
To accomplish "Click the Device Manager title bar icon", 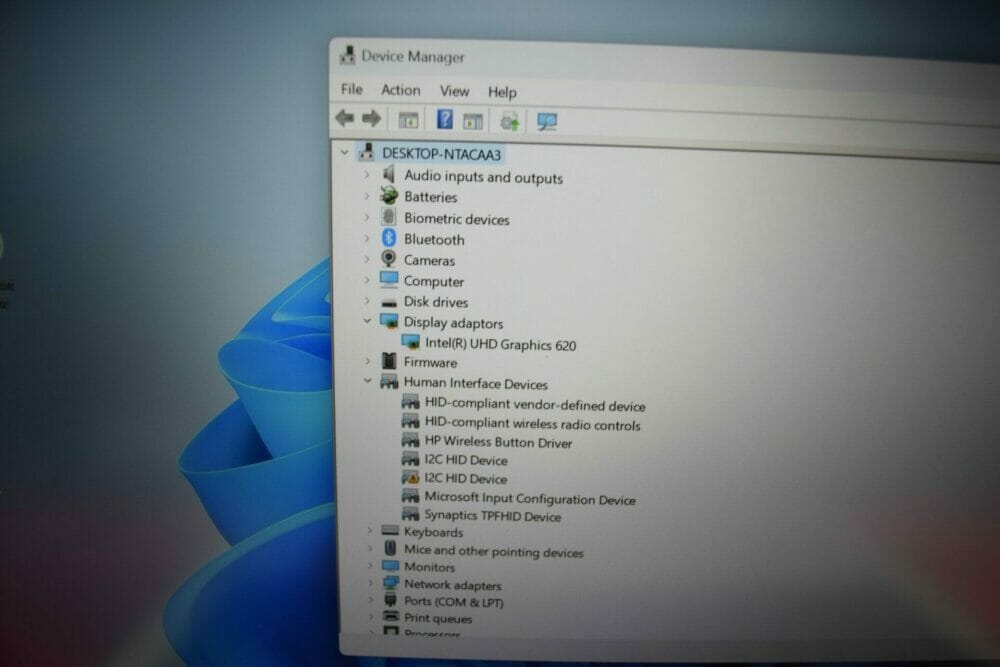I will pos(348,55).
